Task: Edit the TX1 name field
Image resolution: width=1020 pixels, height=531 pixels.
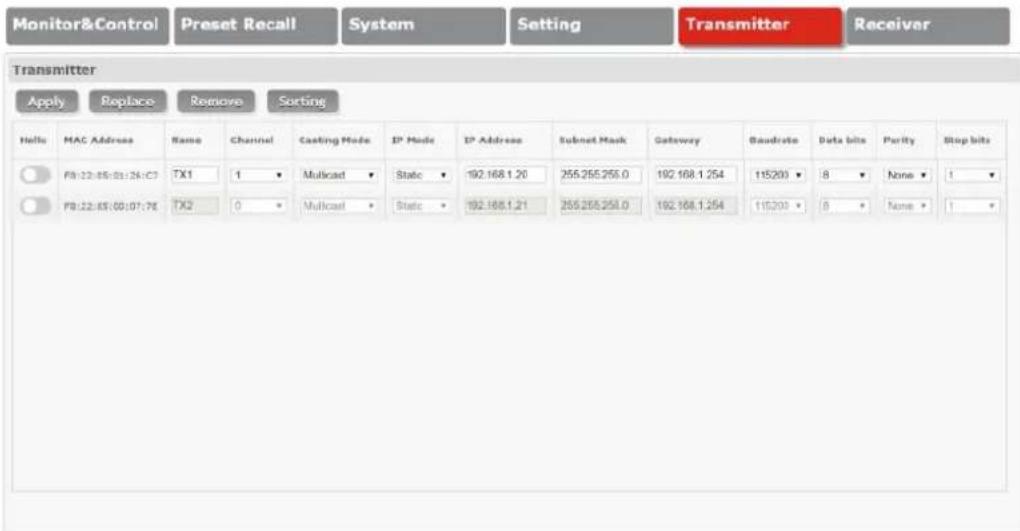Action: (x=195, y=174)
